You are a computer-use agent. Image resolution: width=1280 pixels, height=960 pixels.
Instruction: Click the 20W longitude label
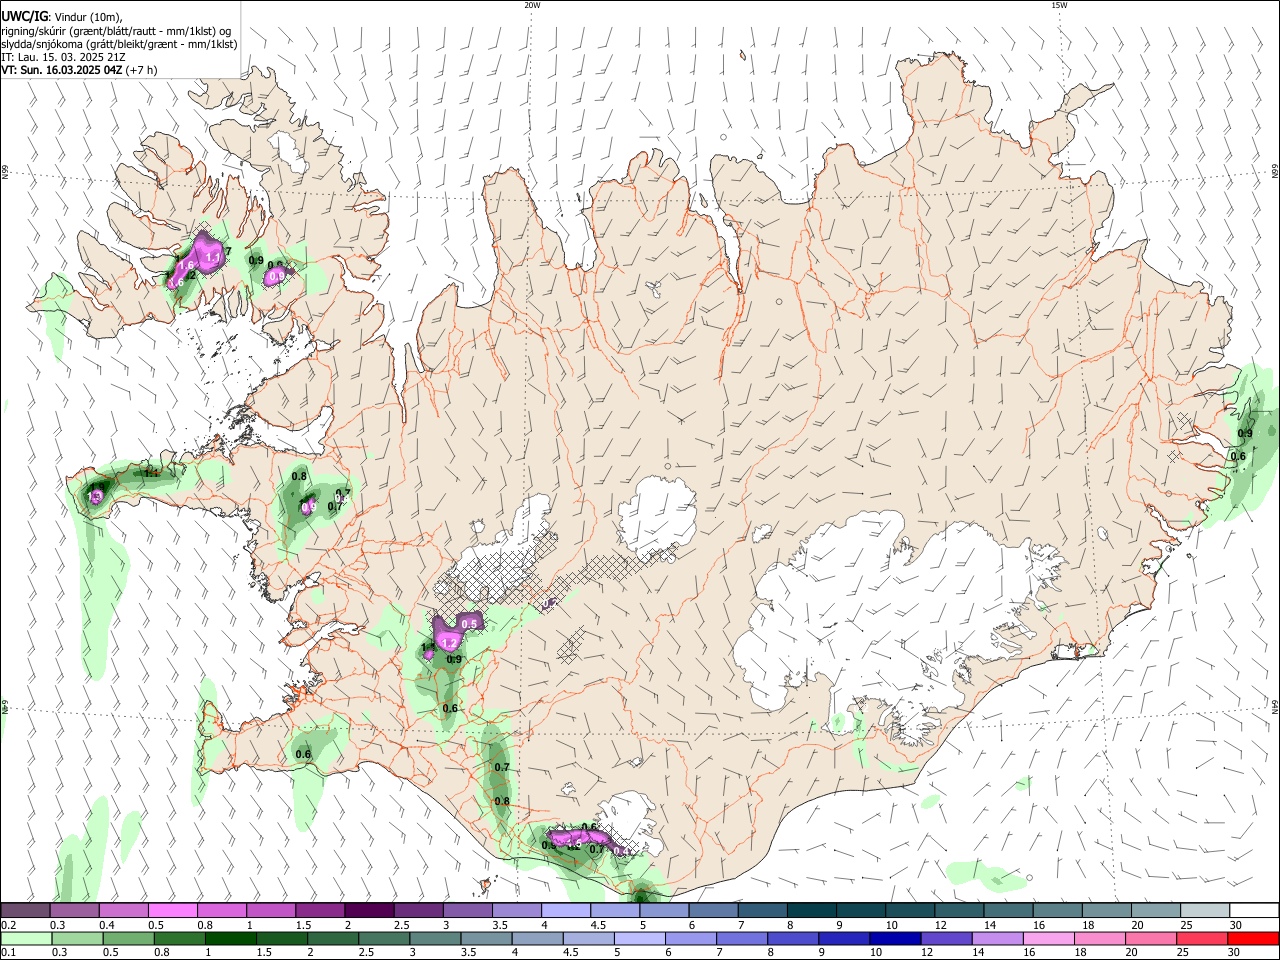(x=532, y=5)
